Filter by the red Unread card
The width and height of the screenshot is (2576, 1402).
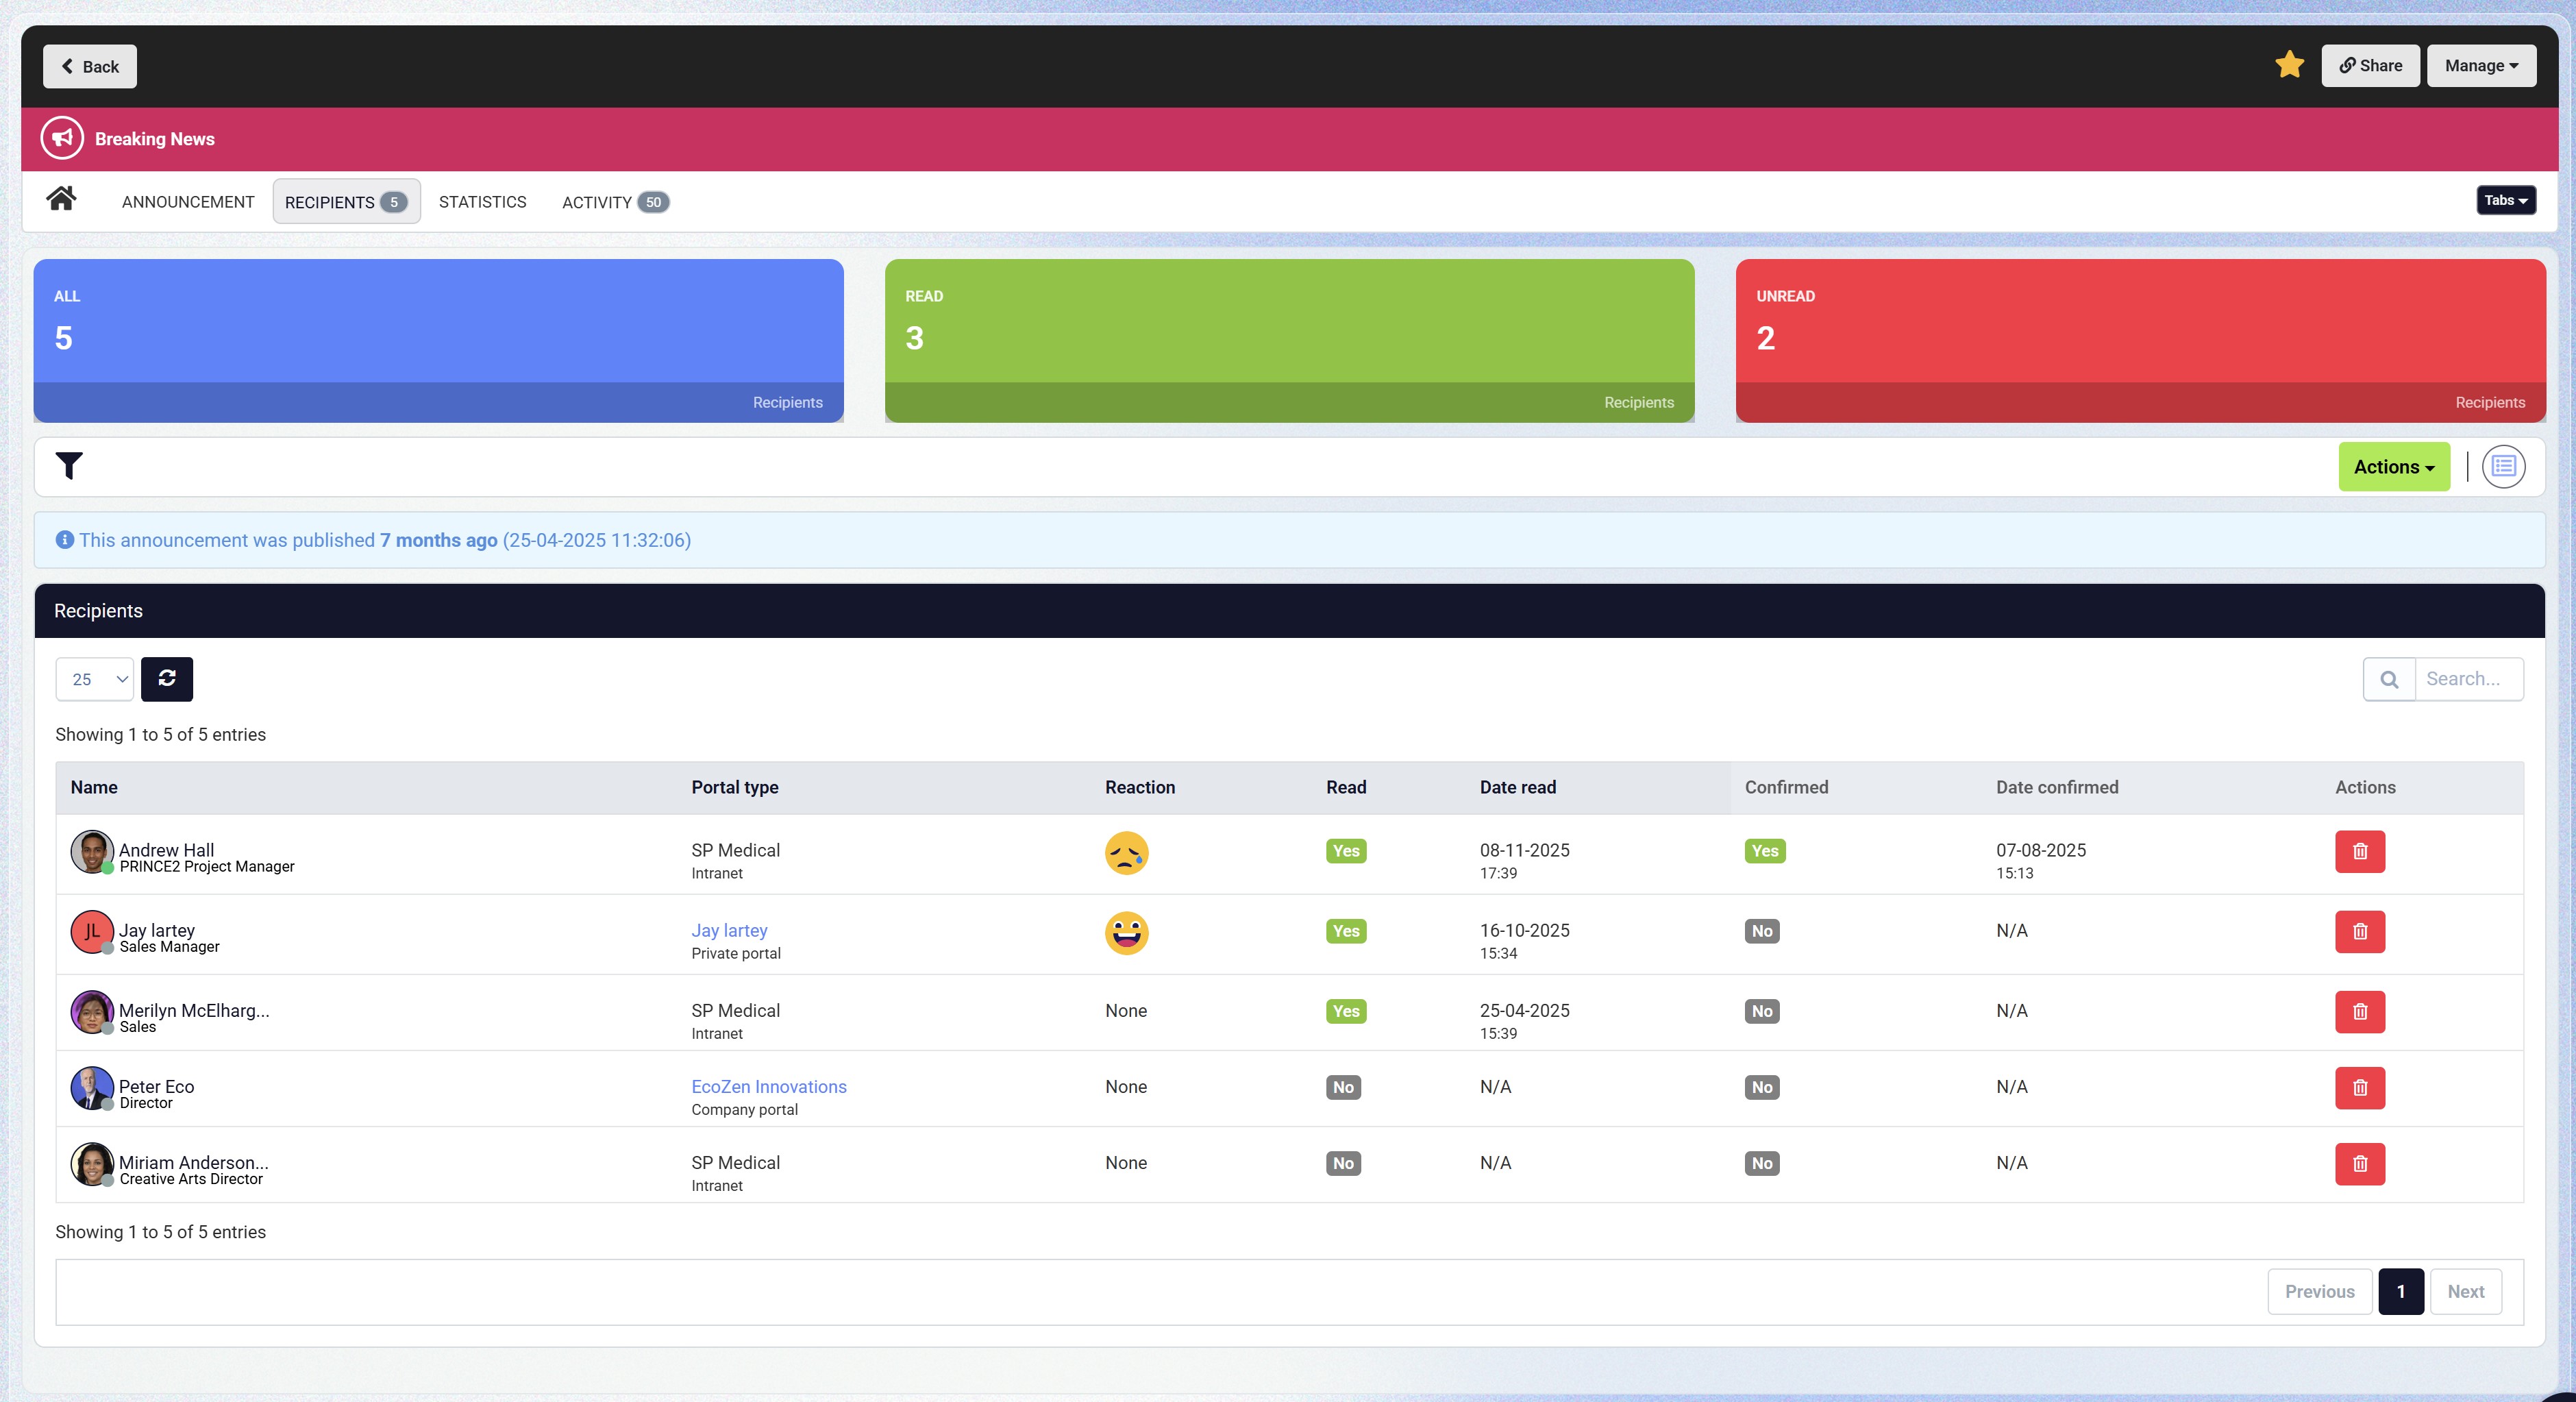pos(2140,340)
